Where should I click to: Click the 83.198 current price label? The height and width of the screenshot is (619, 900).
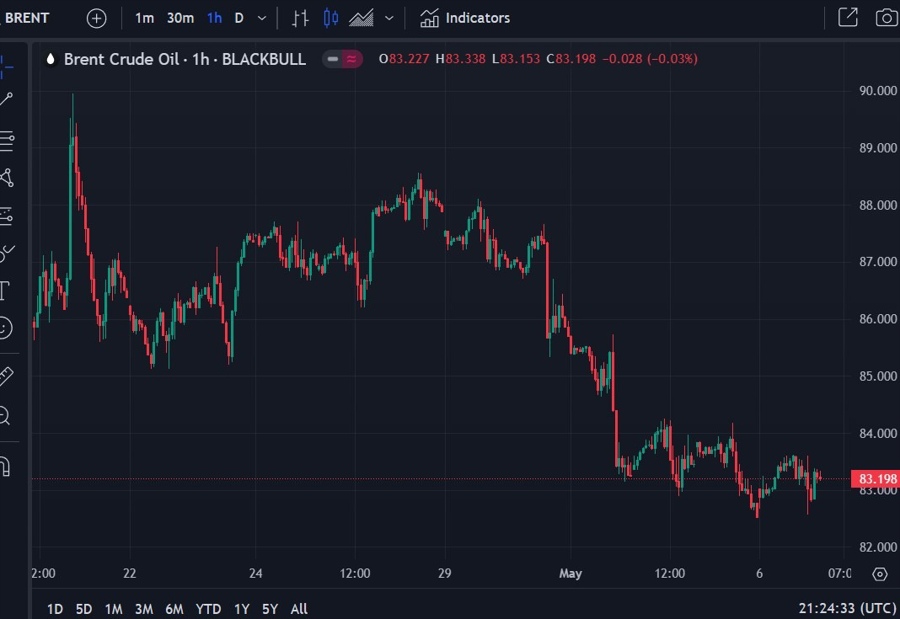[875, 479]
